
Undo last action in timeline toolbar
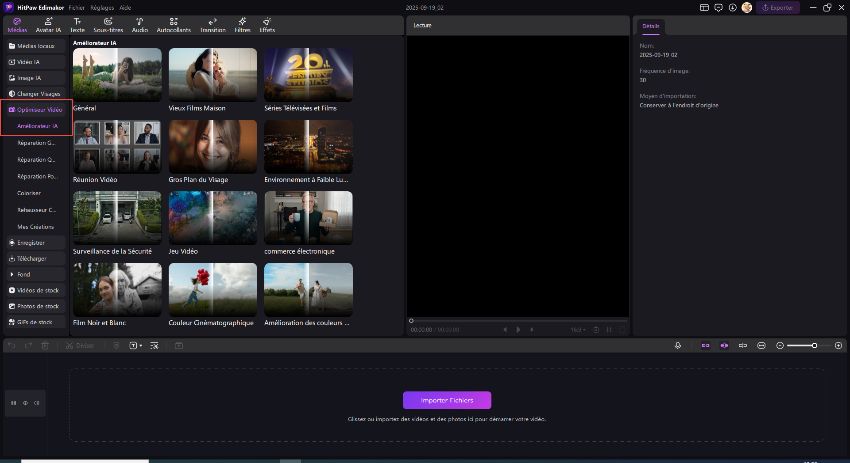click(12, 345)
